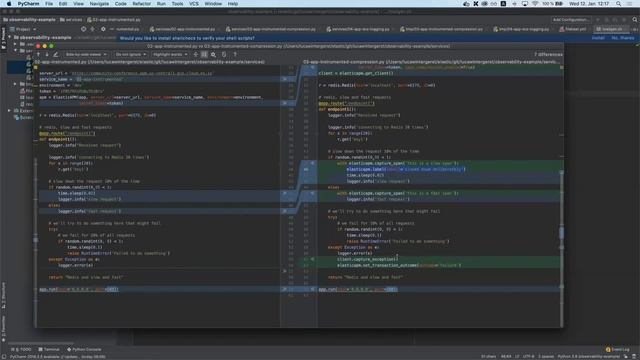
Task: Click the date and time in macOS menu bar
Action: [589, 4]
